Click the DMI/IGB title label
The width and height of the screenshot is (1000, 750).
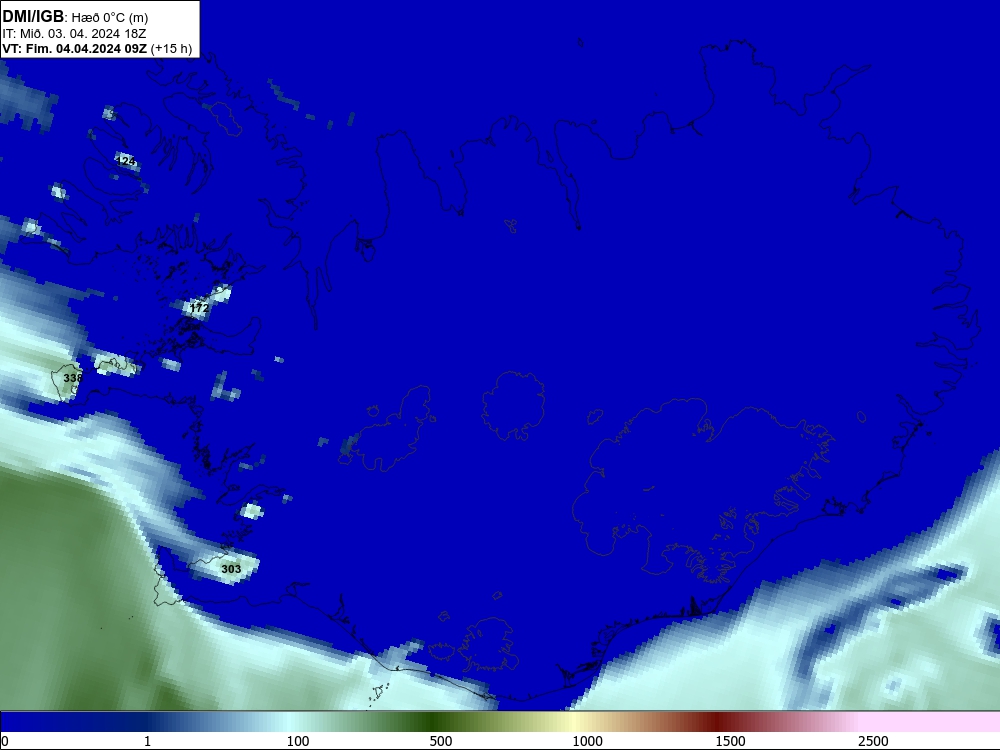coord(33,17)
